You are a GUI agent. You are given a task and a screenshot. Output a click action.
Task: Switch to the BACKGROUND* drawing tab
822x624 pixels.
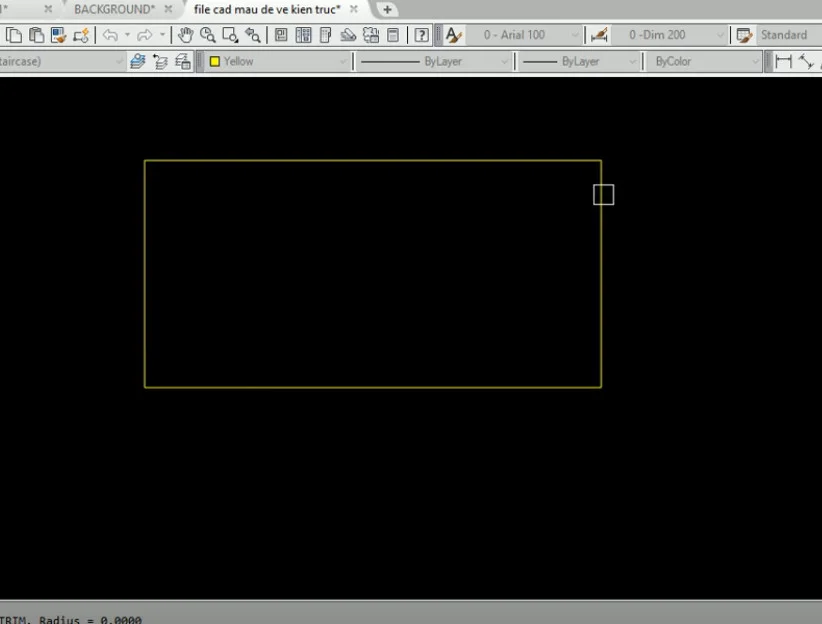(115, 9)
